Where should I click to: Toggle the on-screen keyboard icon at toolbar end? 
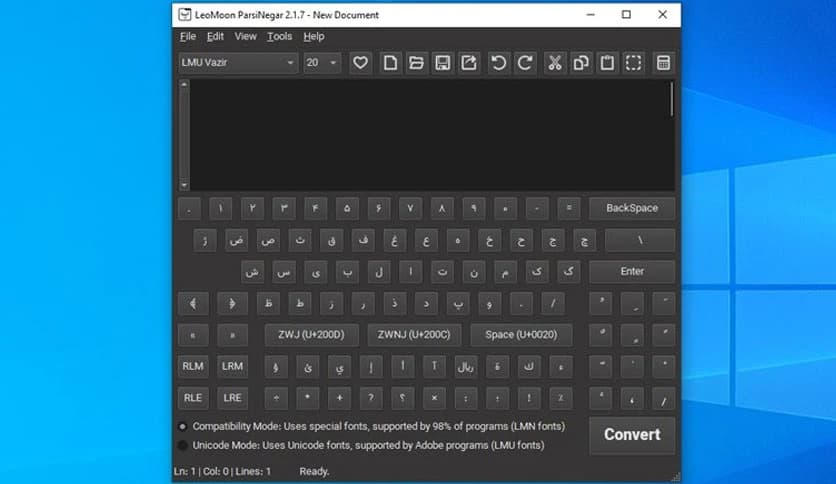(x=663, y=63)
